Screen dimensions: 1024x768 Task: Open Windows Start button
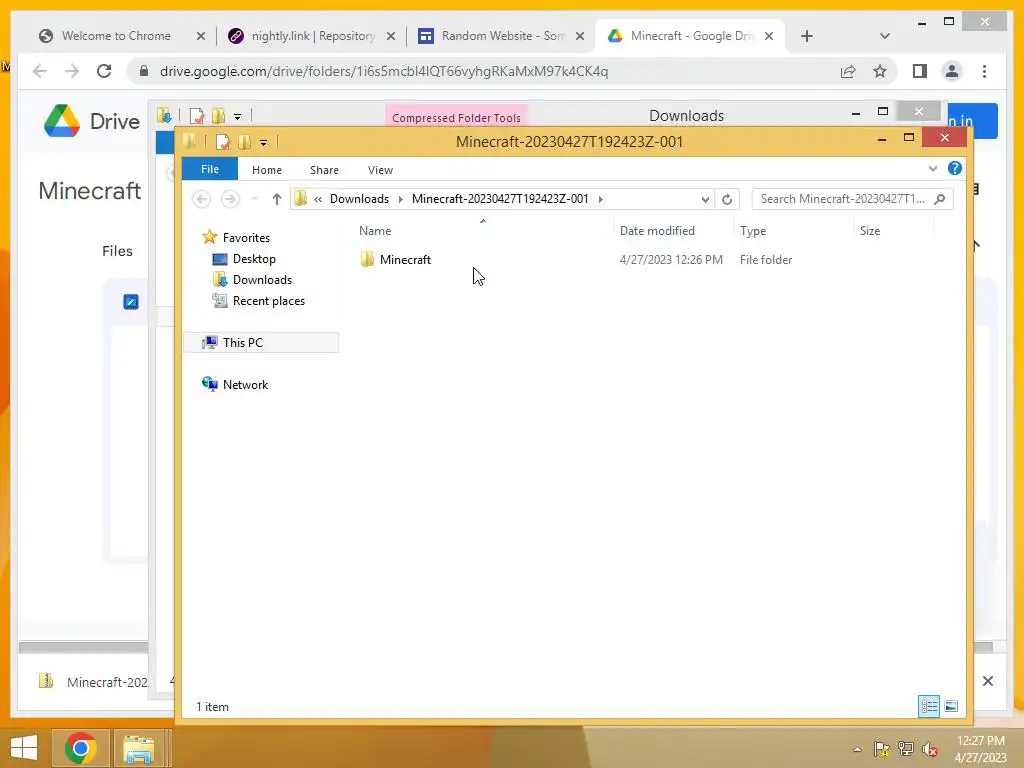tap(24, 748)
